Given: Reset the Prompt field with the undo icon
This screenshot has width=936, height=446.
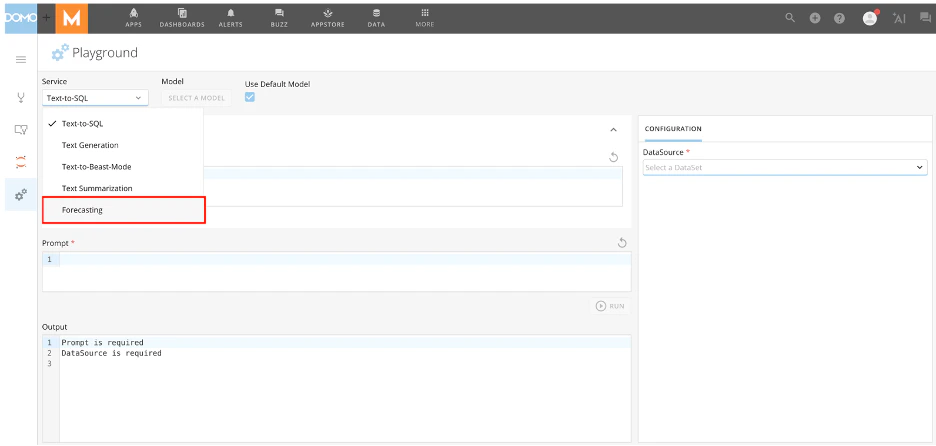Looking at the screenshot, I should tap(621, 242).
